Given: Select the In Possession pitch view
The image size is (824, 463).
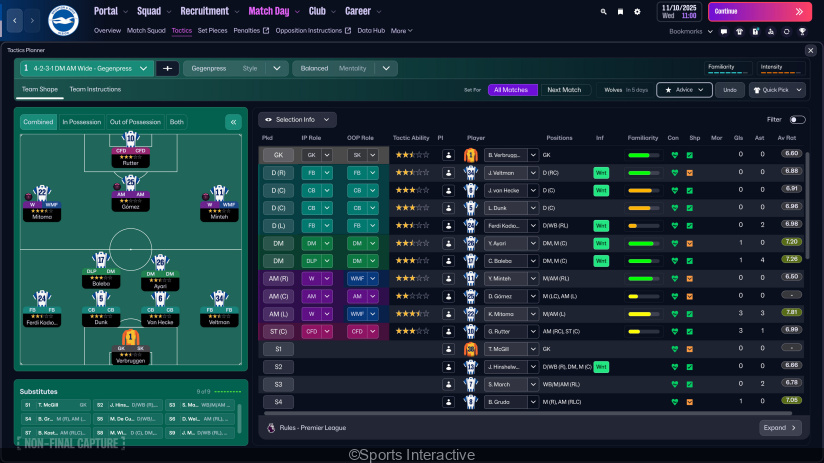Looking at the screenshot, I should pyautogui.click(x=81, y=122).
